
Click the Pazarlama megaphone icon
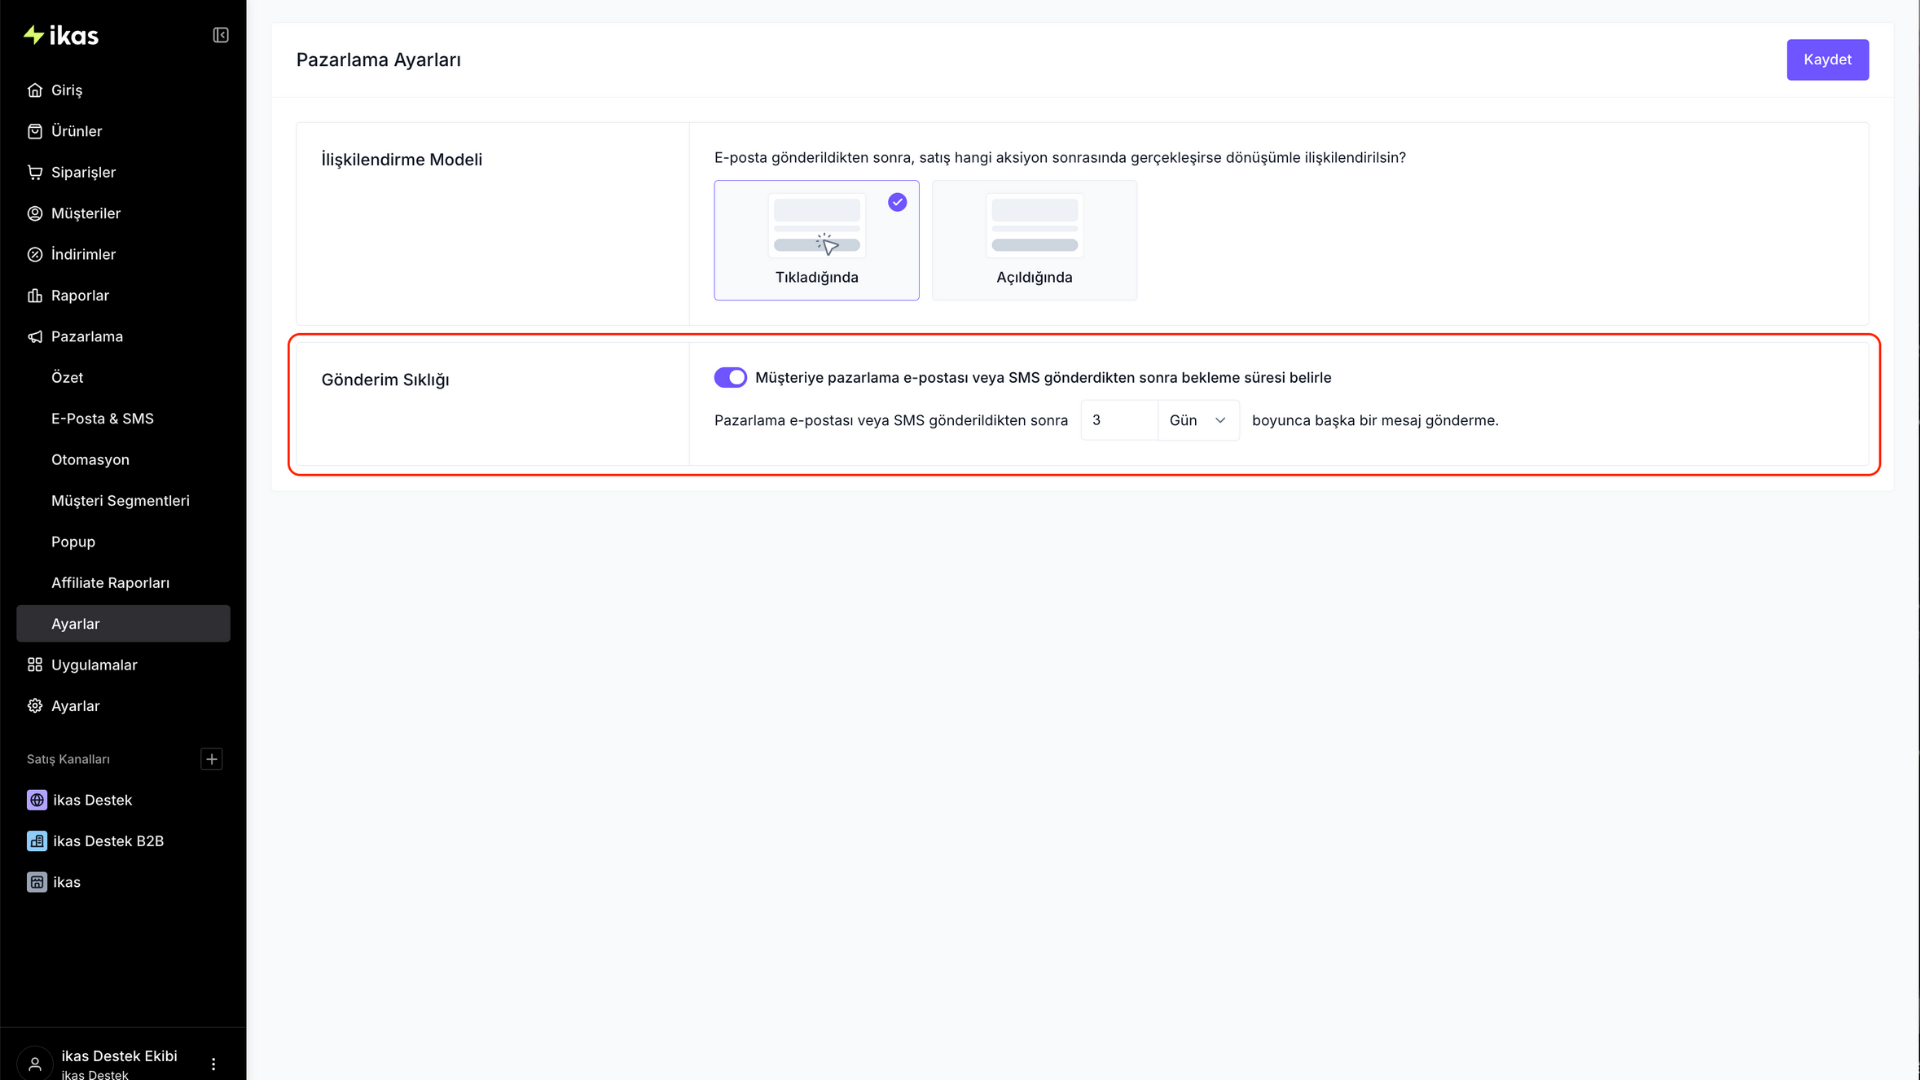tap(35, 336)
